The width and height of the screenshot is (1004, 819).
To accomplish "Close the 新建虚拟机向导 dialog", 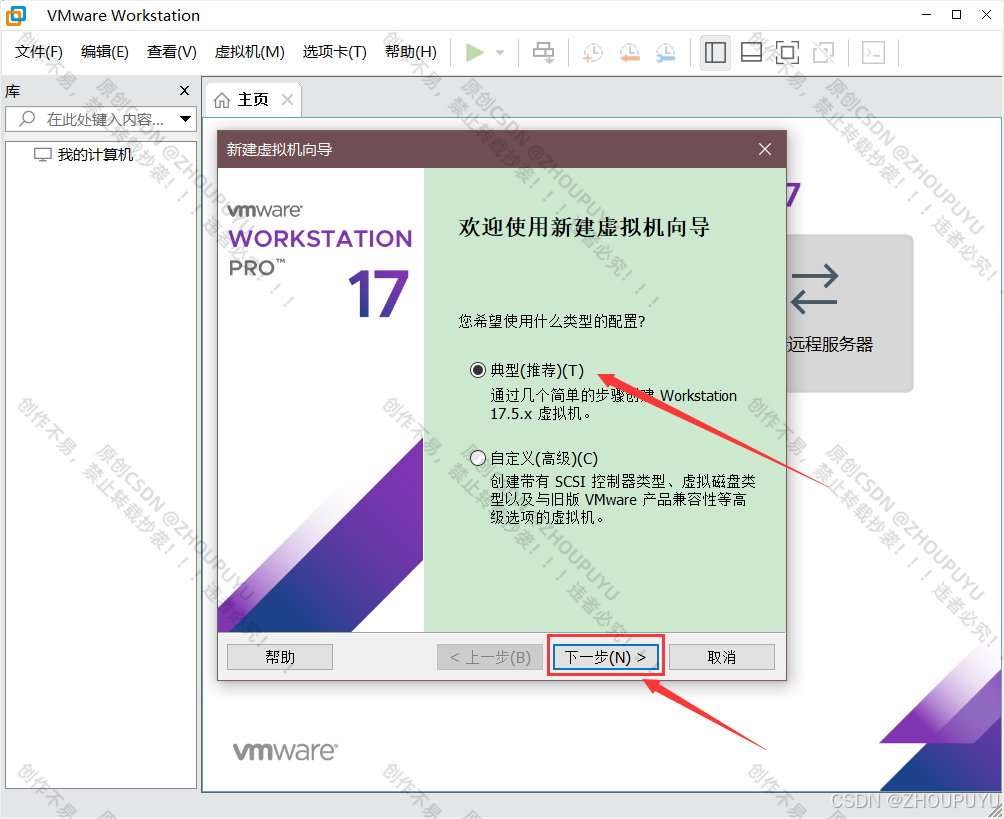I will coord(765,149).
